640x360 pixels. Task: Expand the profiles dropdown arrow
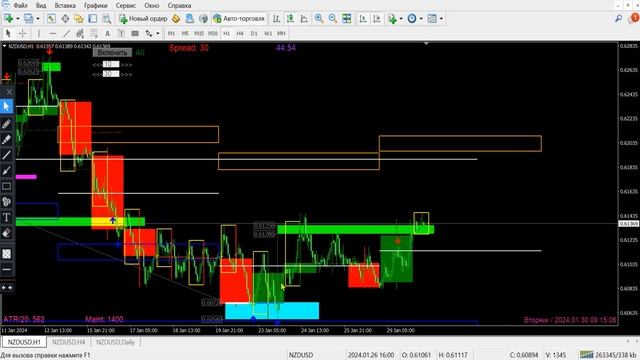tap(38, 18)
